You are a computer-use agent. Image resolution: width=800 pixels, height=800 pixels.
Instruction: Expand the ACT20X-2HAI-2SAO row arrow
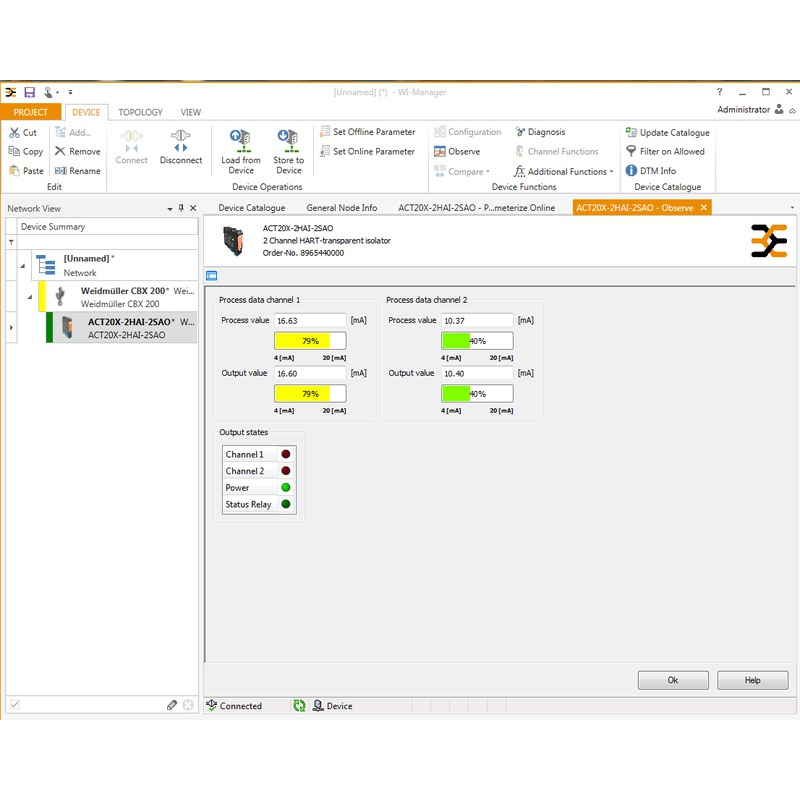click(11, 328)
